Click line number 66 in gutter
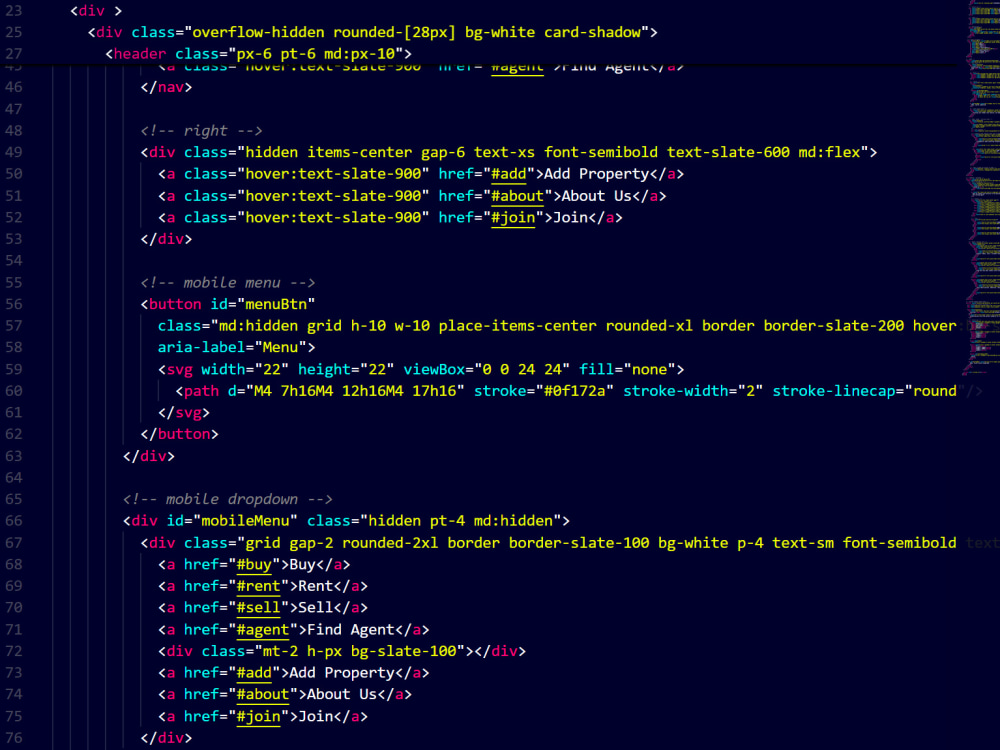The image size is (1000, 750). pos(13,521)
